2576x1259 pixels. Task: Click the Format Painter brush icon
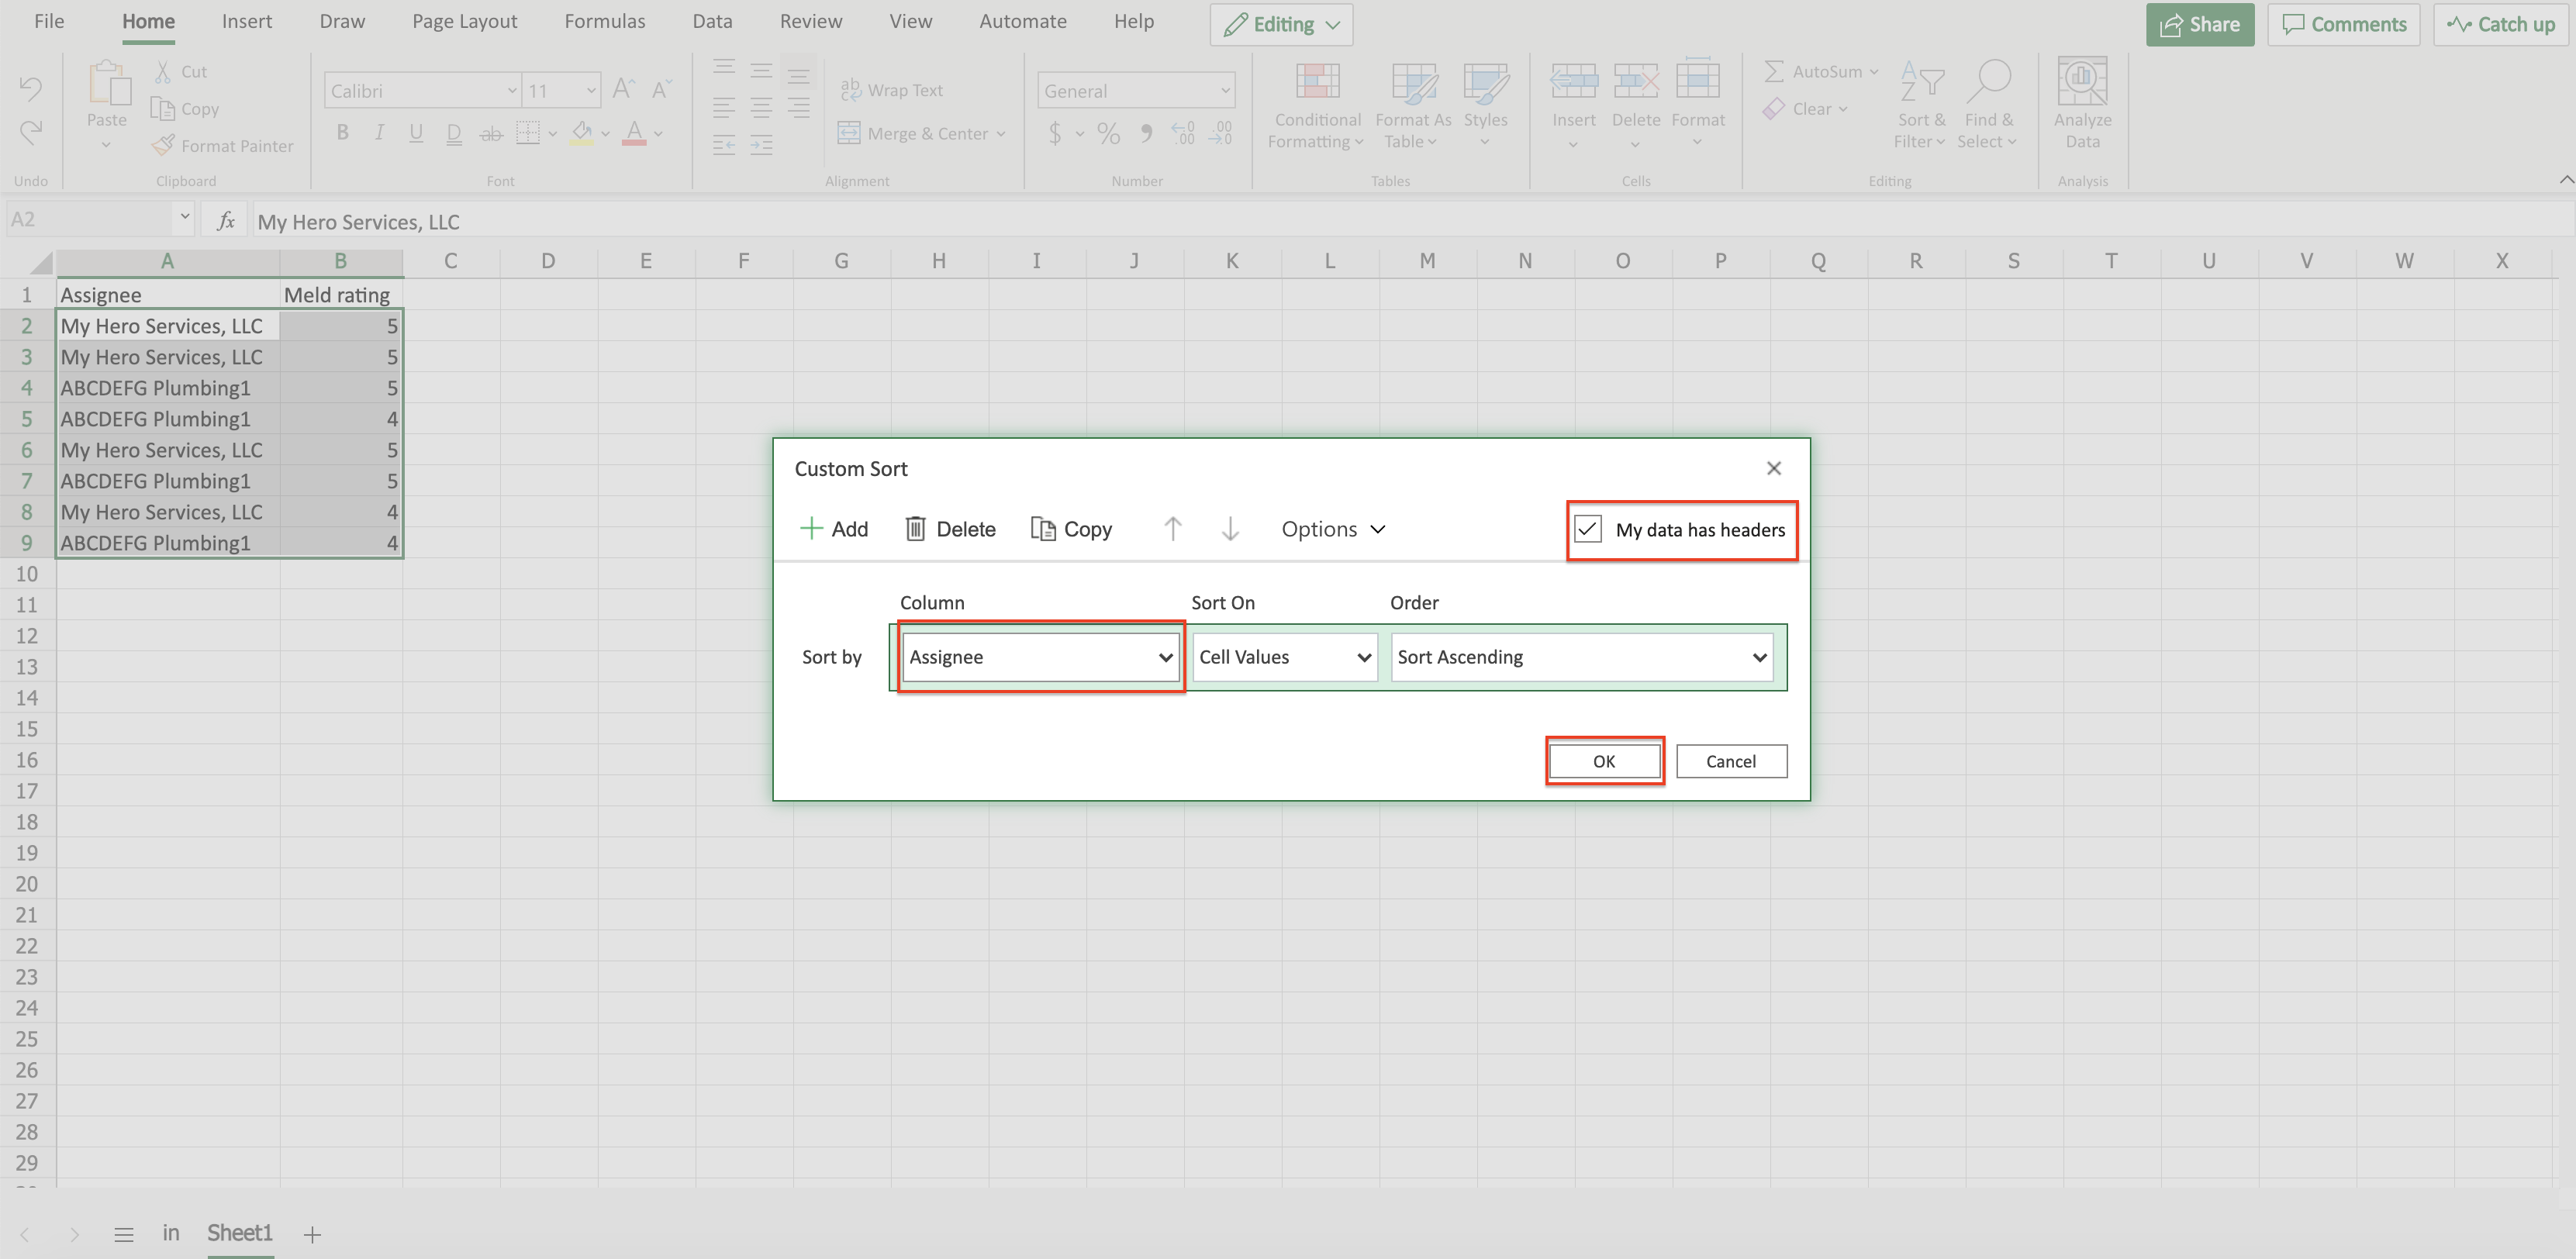tap(163, 145)
